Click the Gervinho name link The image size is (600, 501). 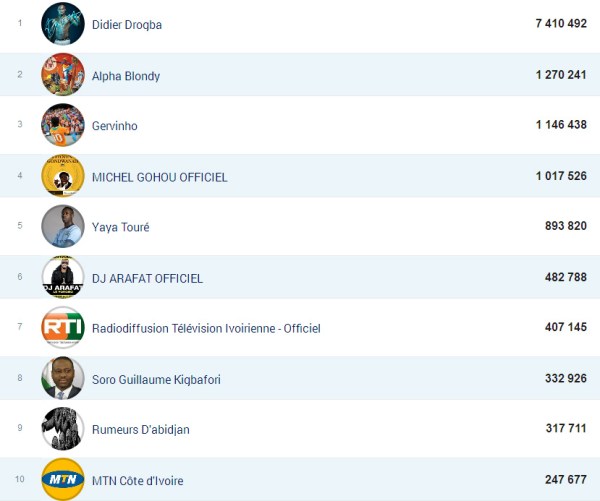click(114, 126)
